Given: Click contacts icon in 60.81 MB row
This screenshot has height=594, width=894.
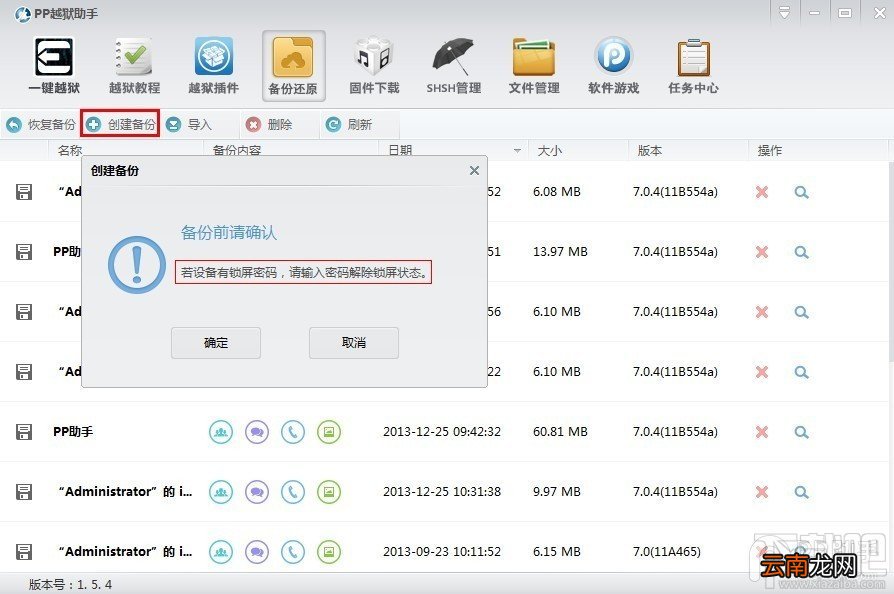Looking at the screenshot, I should click(221, 432).
